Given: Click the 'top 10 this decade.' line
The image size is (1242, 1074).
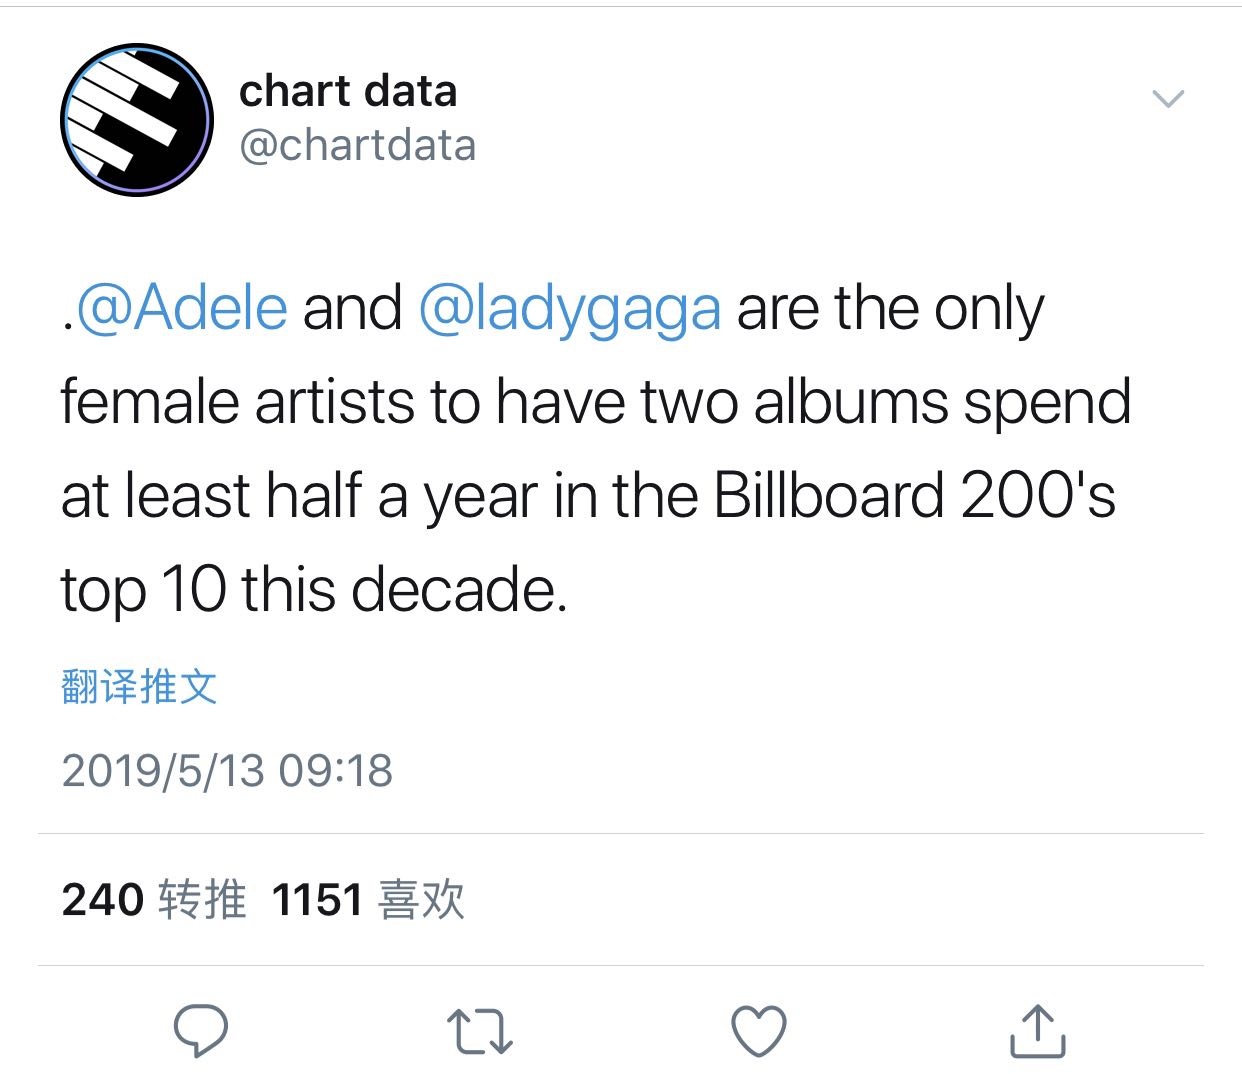Looking at the screenshot, I should pos(314,589).
